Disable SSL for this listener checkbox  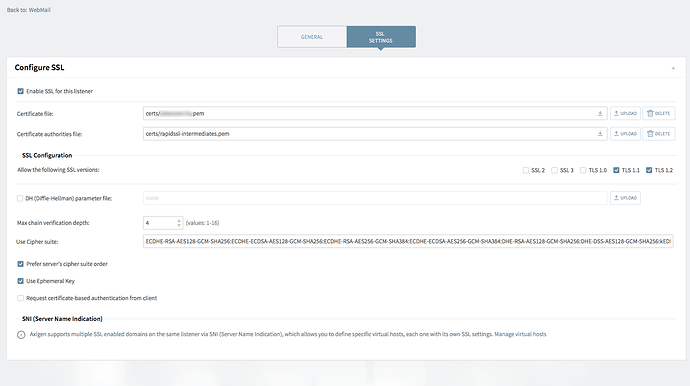[20, 91]
